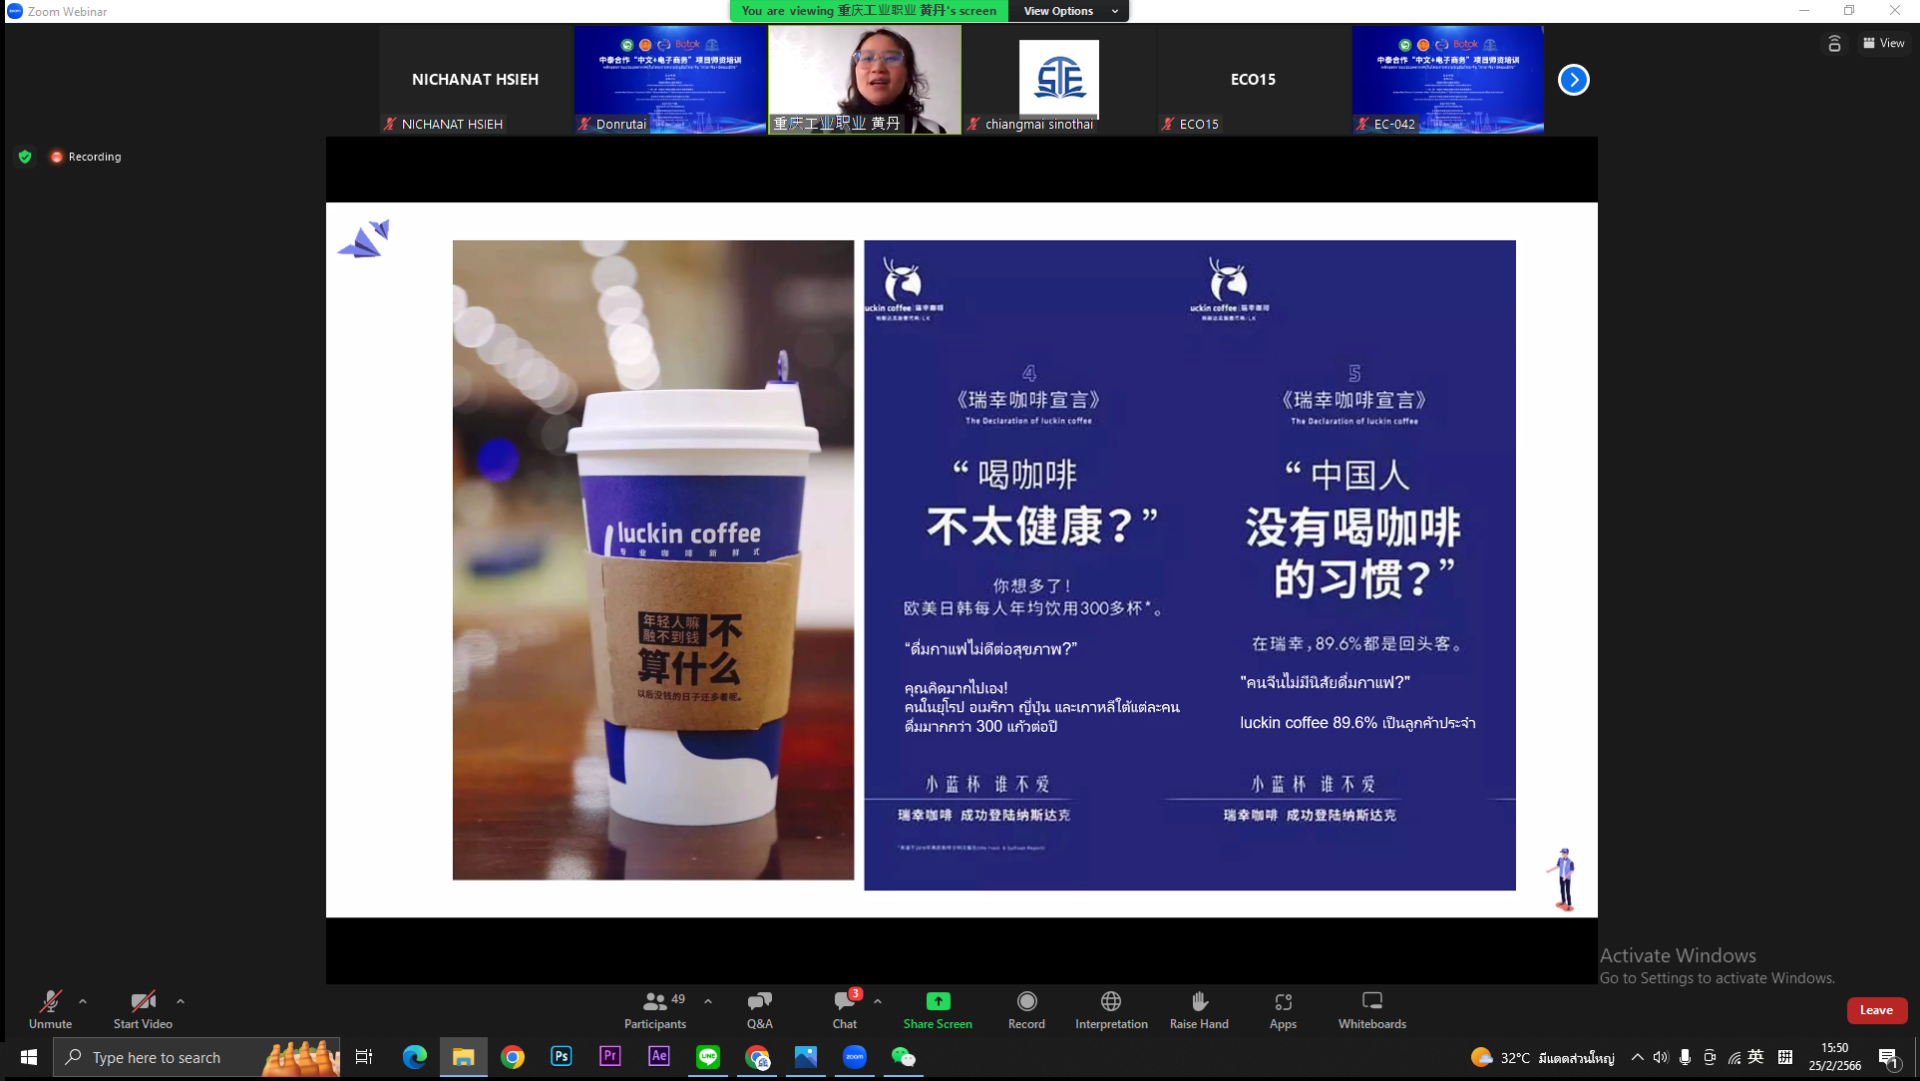Switch to Zoom via its taskbar icon
This screenshot has width=1920, height=1081.
[855, 1057]
